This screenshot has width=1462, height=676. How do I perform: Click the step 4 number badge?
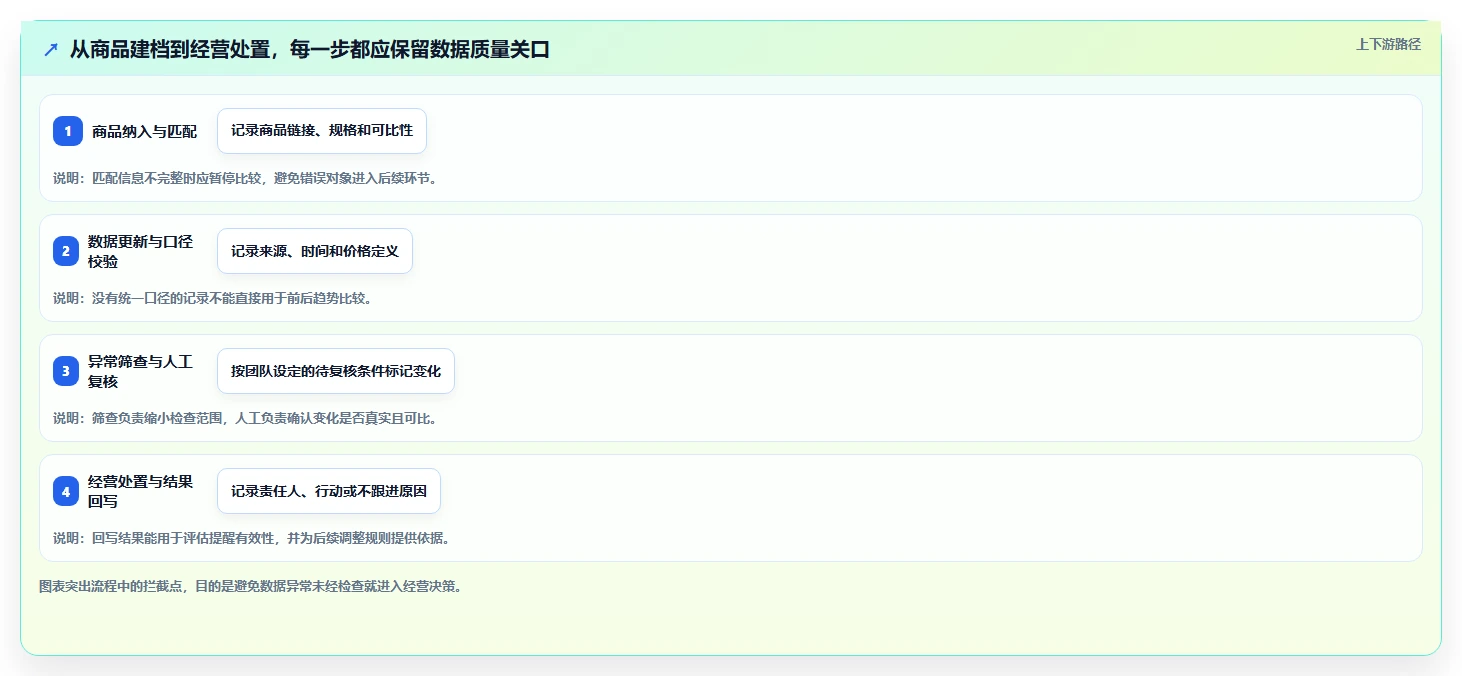click(66, 491)
